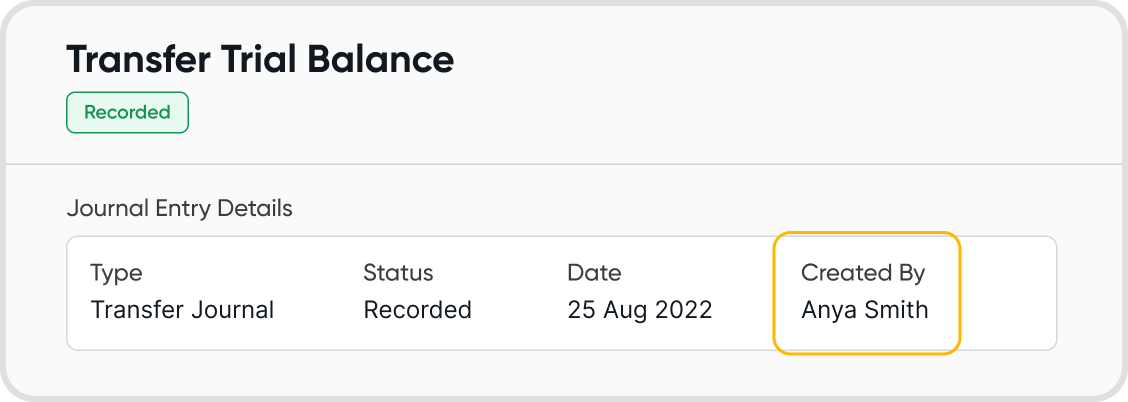Select the 25 Aug 2022 date value
The width and height of the screenshot is (1128, 402).
point(639,310)
